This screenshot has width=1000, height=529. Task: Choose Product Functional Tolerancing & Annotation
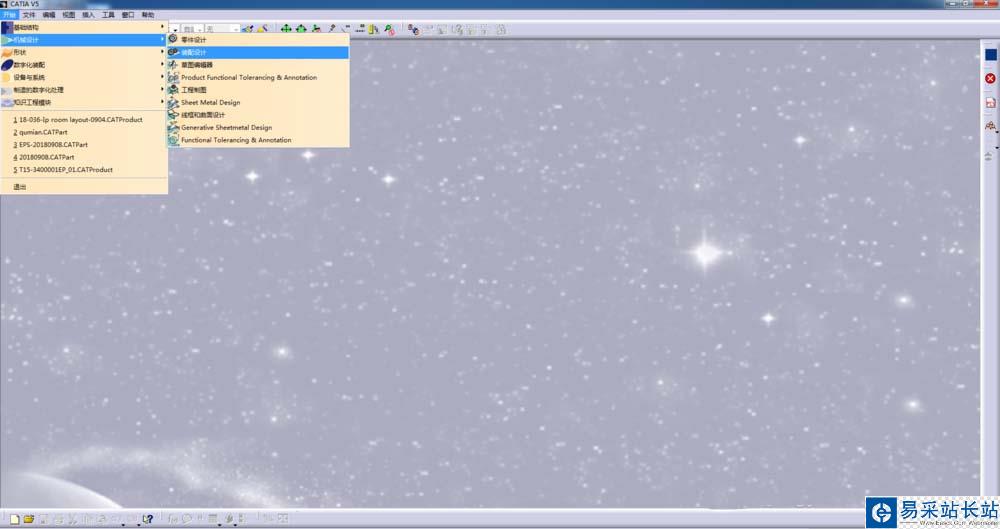(258, 77)
